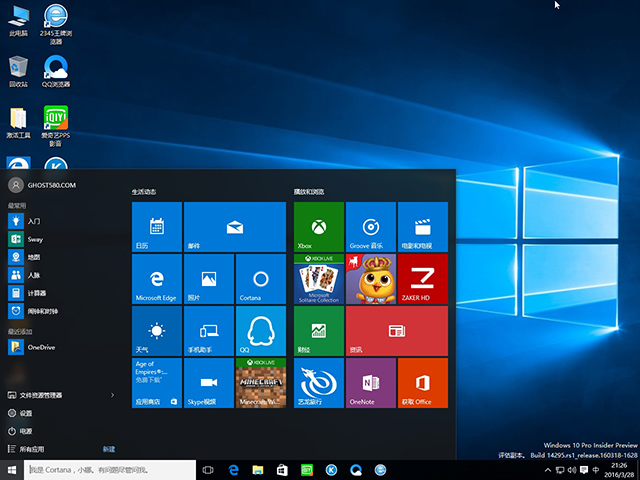640x480 pixels.
Task: Open the Minecraft tile
Action: point(260,383)
